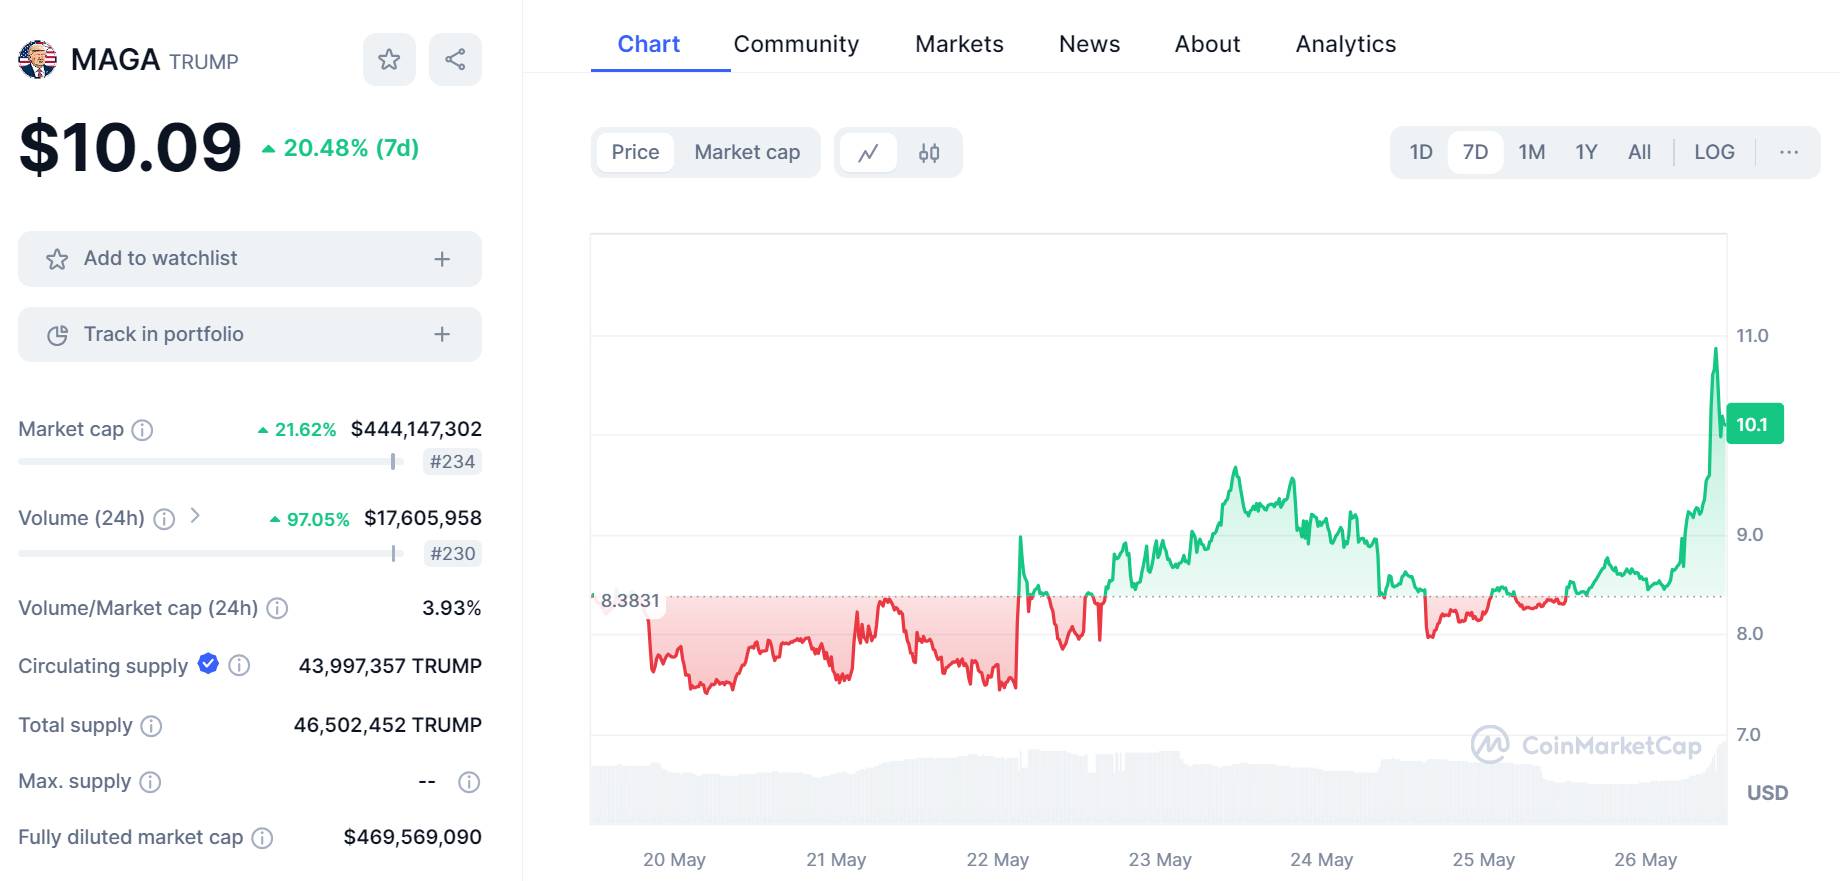The width and height of the screenshot is (1840, 881).
Task: Click the $469,569,090 fully diluted value
Action: click(412, 837)
